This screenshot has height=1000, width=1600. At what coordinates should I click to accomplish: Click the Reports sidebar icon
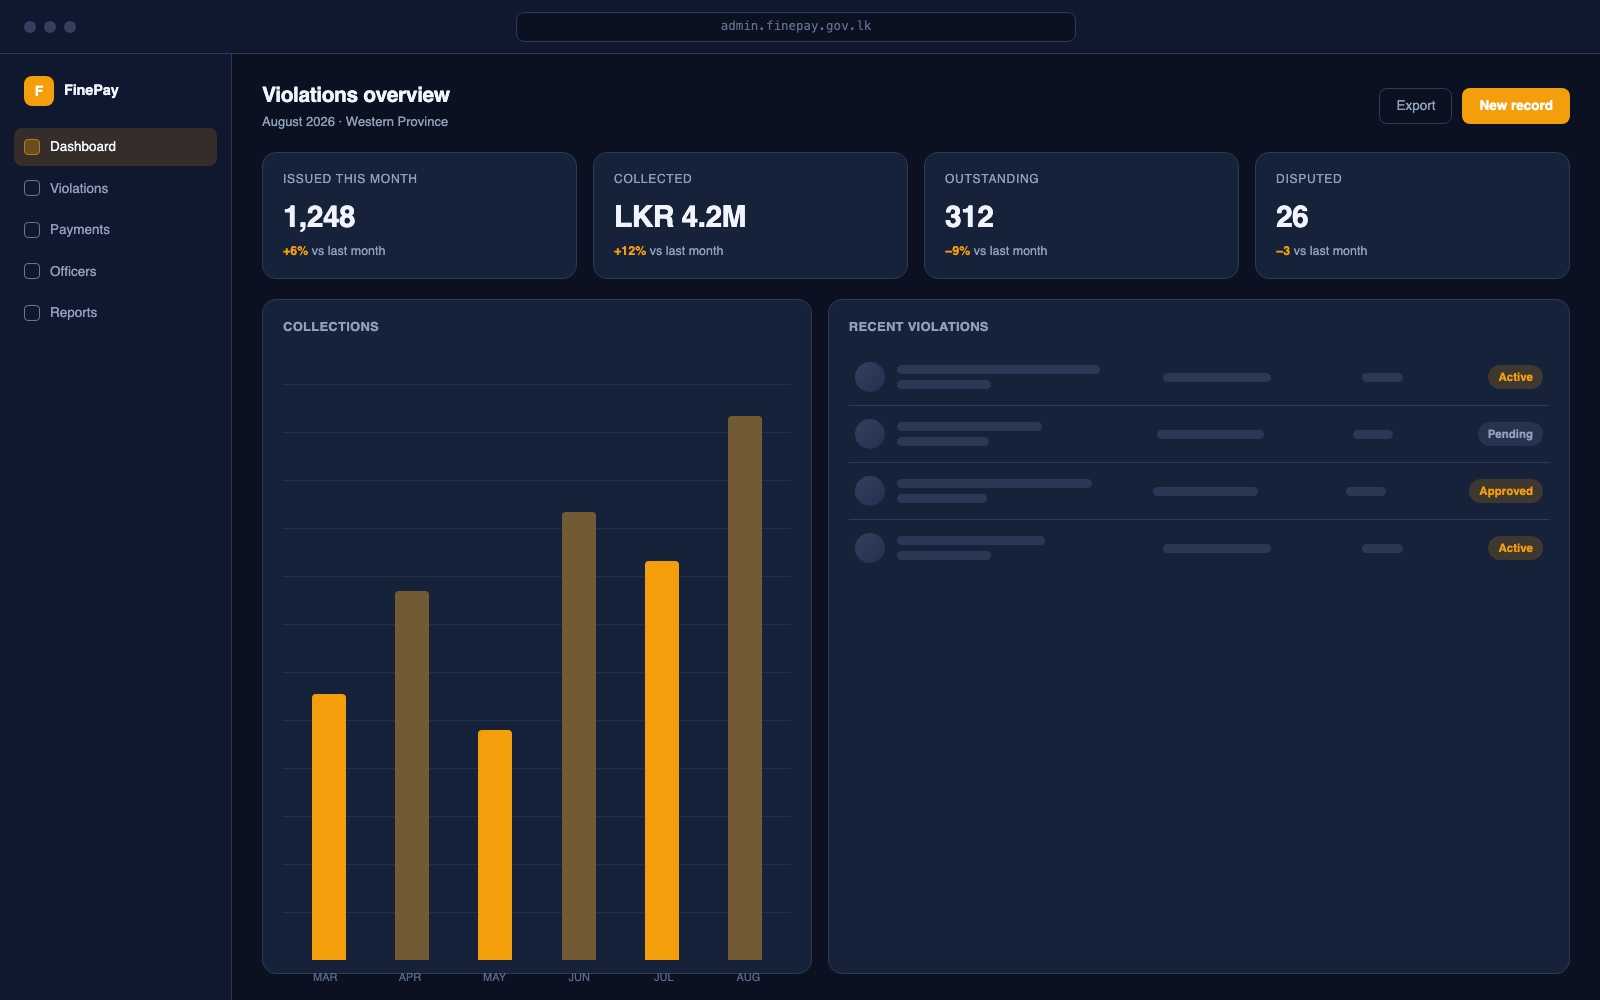[32, 313]
